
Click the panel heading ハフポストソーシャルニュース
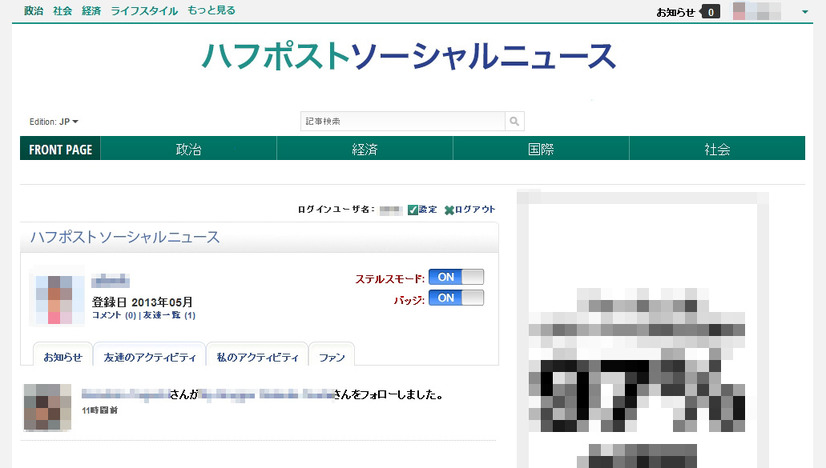tap(125, 237)
